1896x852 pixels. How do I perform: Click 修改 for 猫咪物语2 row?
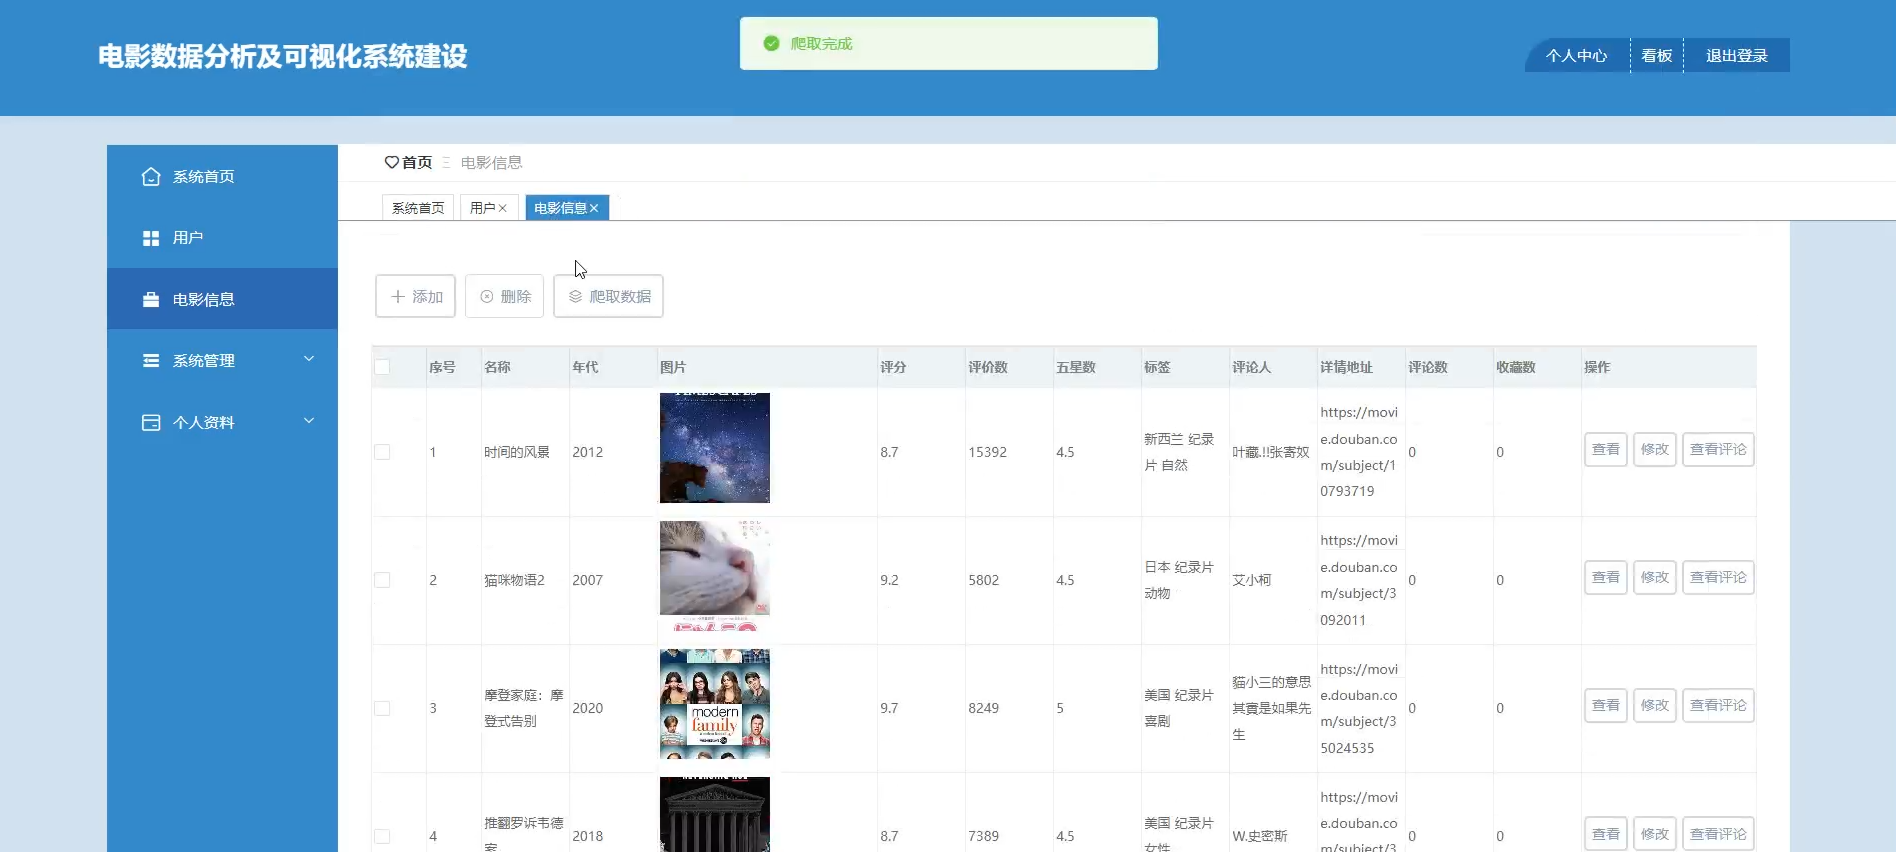click(x=1655, y=578)
